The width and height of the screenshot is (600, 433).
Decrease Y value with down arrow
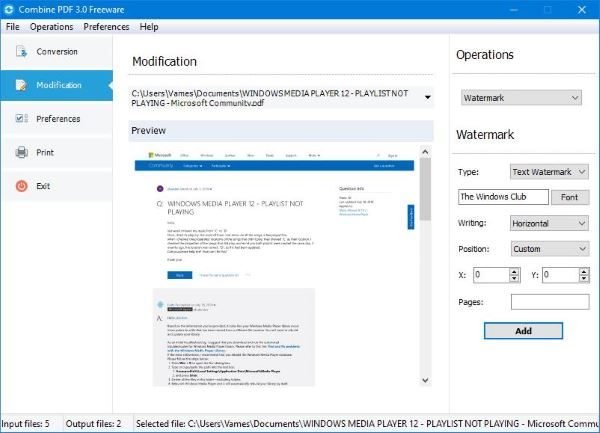(x=584, y=278)
